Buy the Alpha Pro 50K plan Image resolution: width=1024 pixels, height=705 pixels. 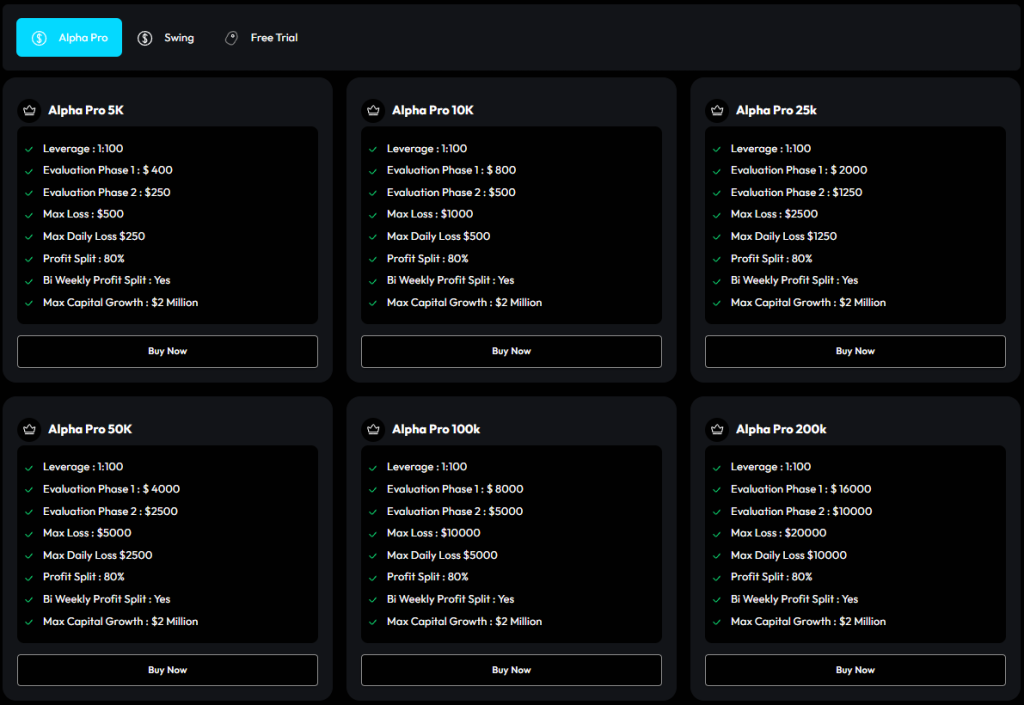[x=167, y=670]
